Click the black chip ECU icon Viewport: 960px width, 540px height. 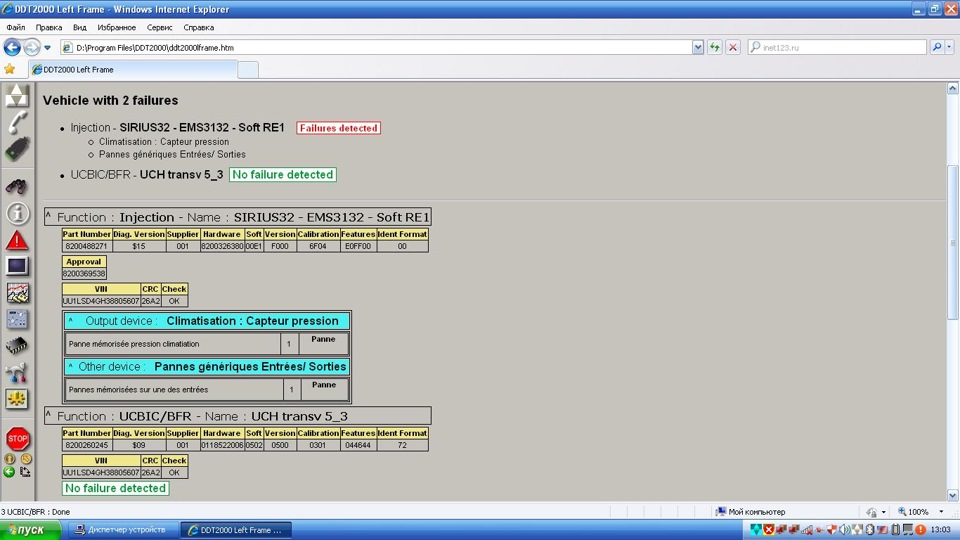pos(17,346)
